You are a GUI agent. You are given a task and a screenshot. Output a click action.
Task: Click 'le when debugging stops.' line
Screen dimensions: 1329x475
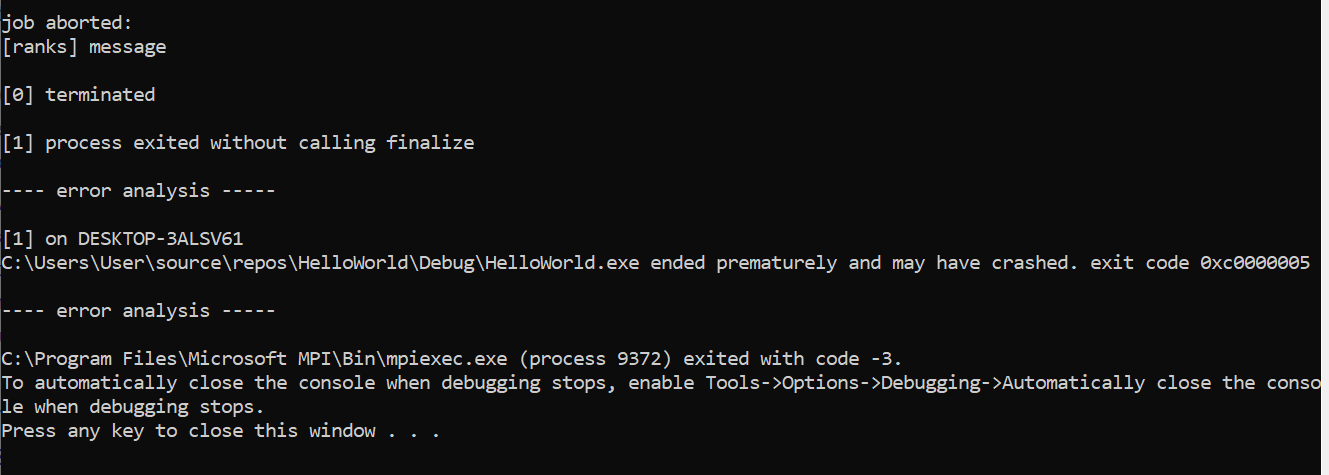tap(133, 407)
